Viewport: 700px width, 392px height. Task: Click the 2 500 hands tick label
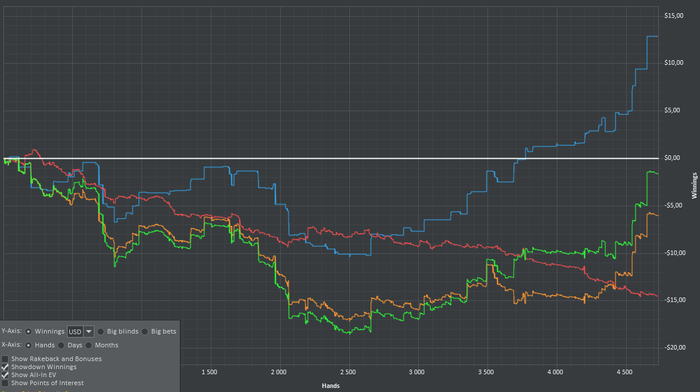click(x=348, y=372)
